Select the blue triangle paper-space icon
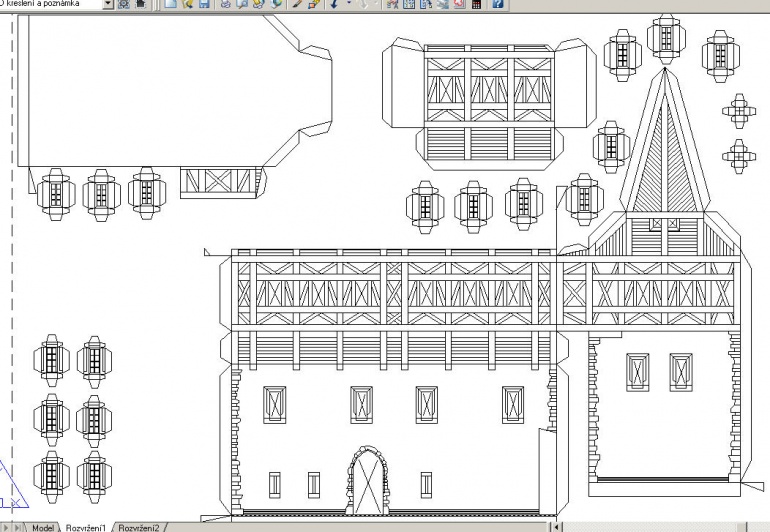This screenshot has height=532, width=770. (x=12, y=484)
